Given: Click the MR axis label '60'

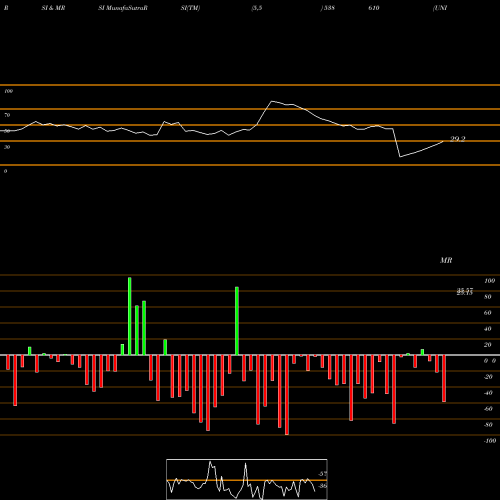Looking at the screenshot, I should [x=487, y=313].
